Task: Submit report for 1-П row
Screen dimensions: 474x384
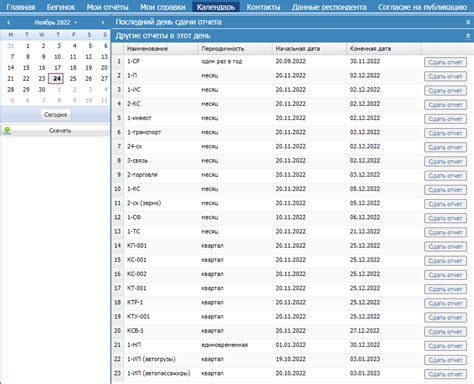Action: [445, 76]
